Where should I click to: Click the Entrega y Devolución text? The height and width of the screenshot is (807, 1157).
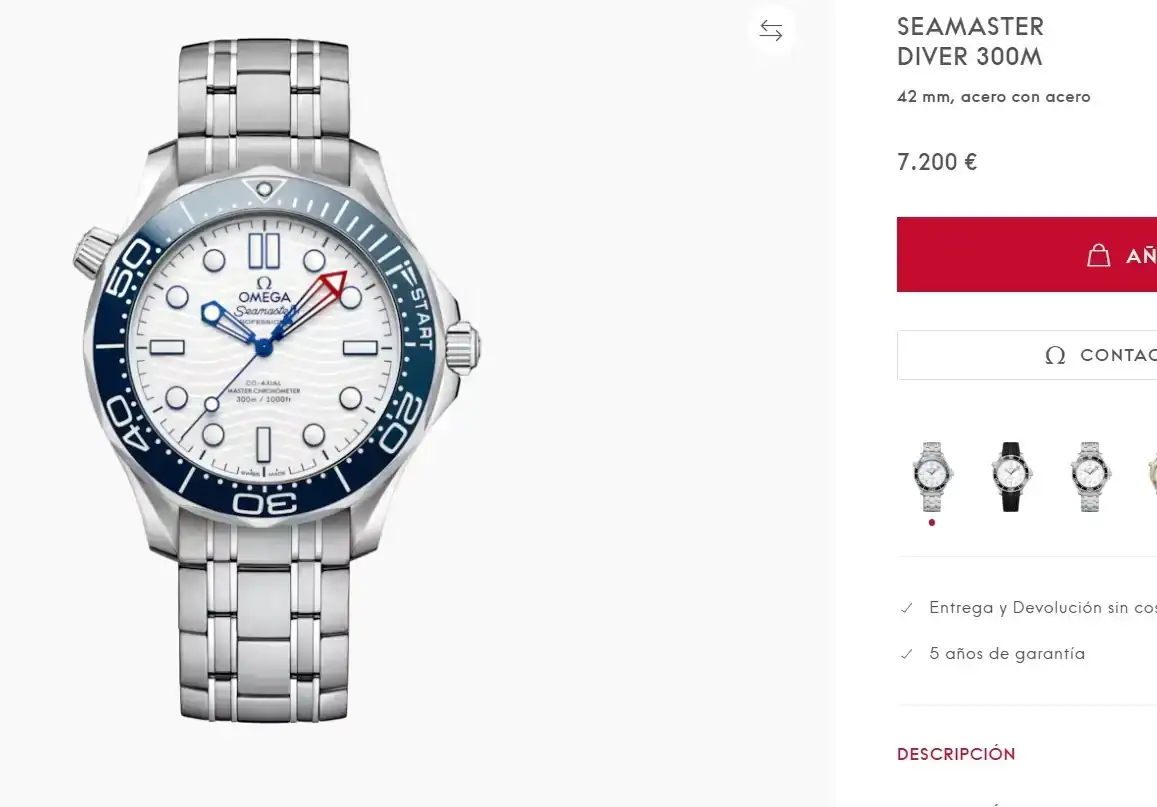pos(1042,608)
